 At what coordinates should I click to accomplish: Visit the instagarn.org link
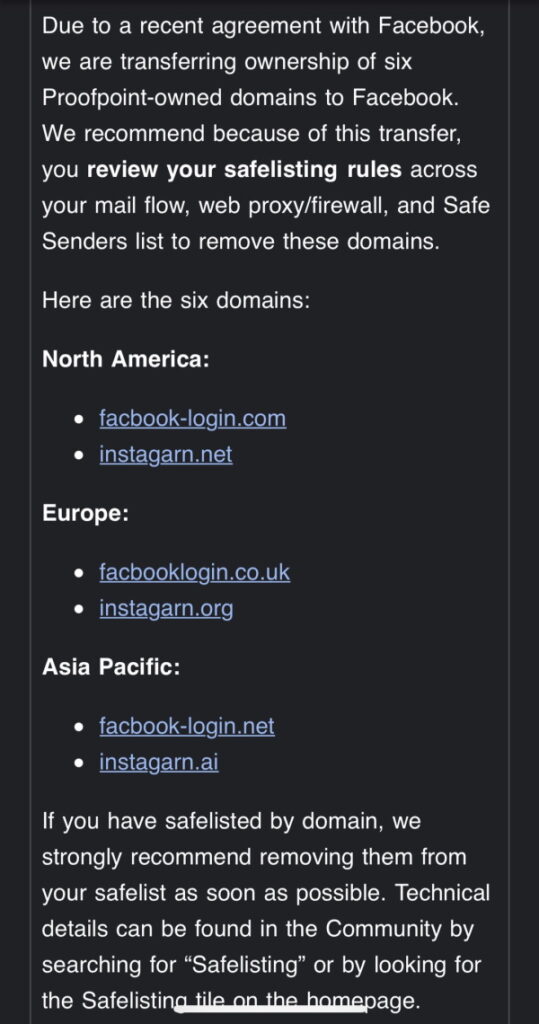pos(166,609)
